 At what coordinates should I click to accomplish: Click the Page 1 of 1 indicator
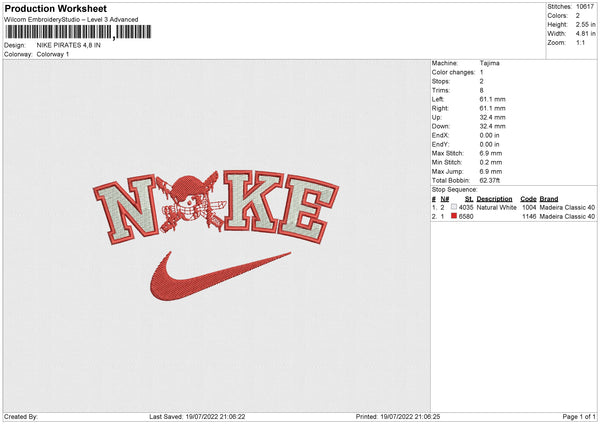[579, 417]
